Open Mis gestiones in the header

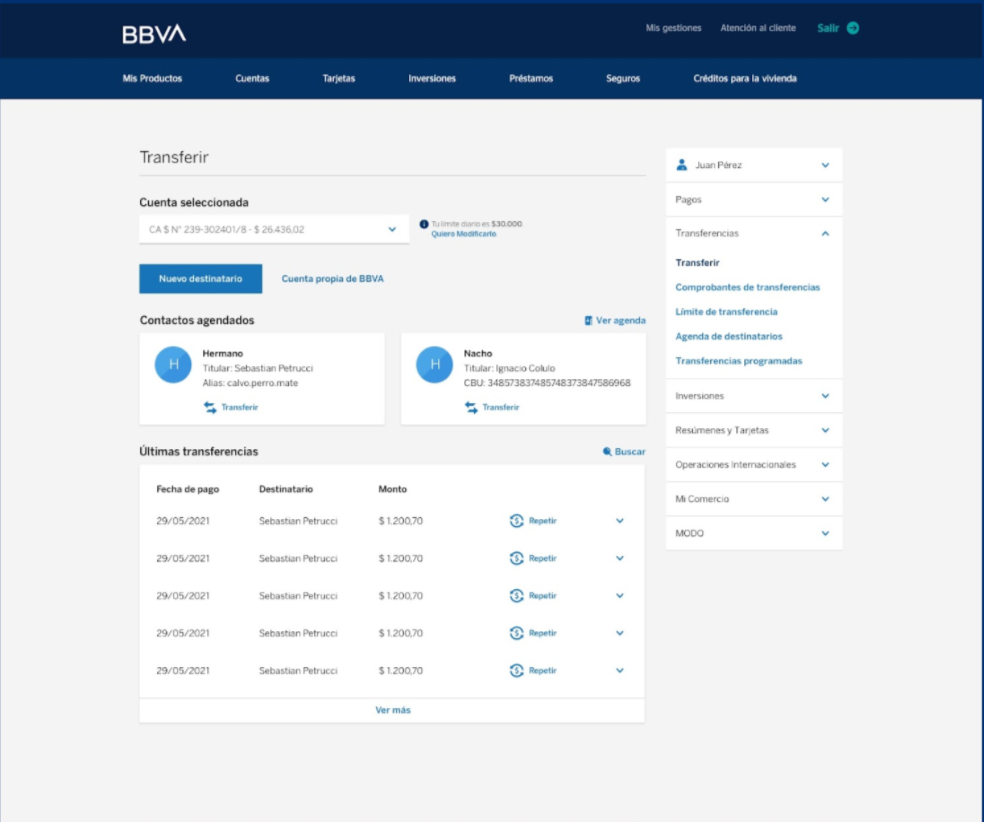click(673, 28)
